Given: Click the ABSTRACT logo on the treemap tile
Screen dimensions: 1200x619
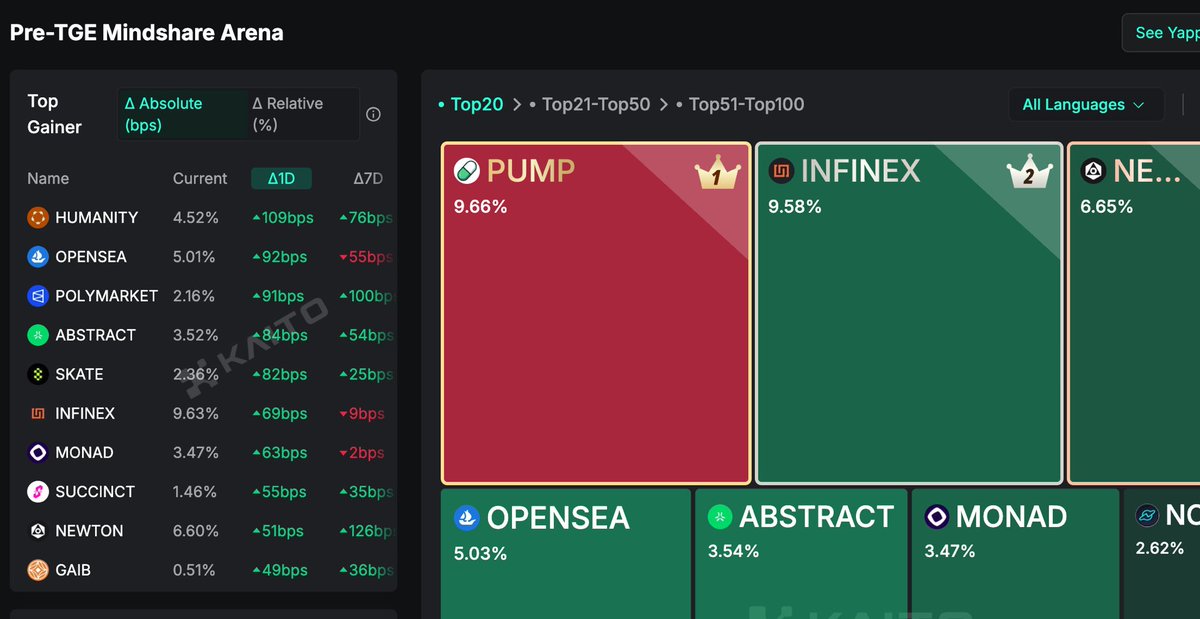Looking at the screenshot, I should point(720,517).
